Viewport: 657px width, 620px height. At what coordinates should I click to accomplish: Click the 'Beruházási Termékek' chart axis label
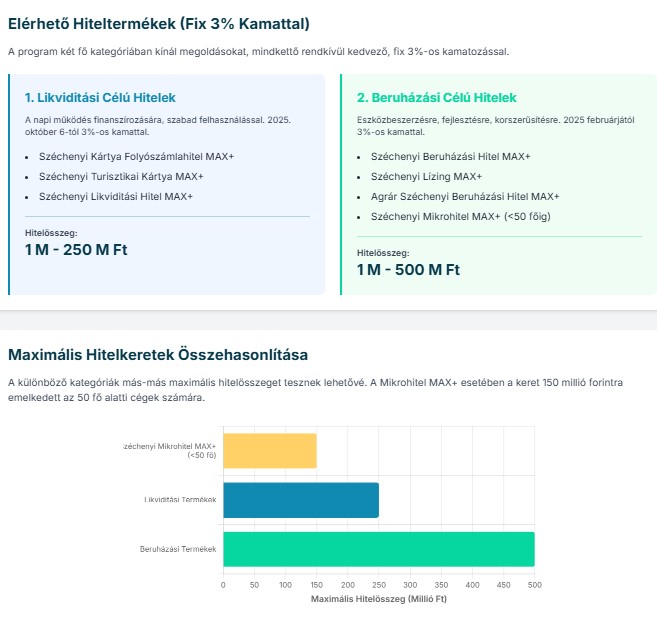pyautogui.click(x=178, y=549)
